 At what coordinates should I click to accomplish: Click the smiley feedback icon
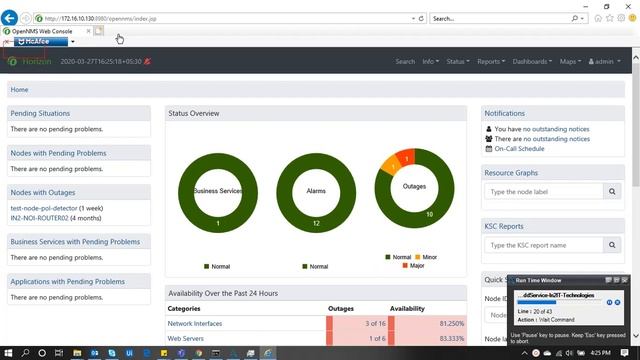coord(633,18)
